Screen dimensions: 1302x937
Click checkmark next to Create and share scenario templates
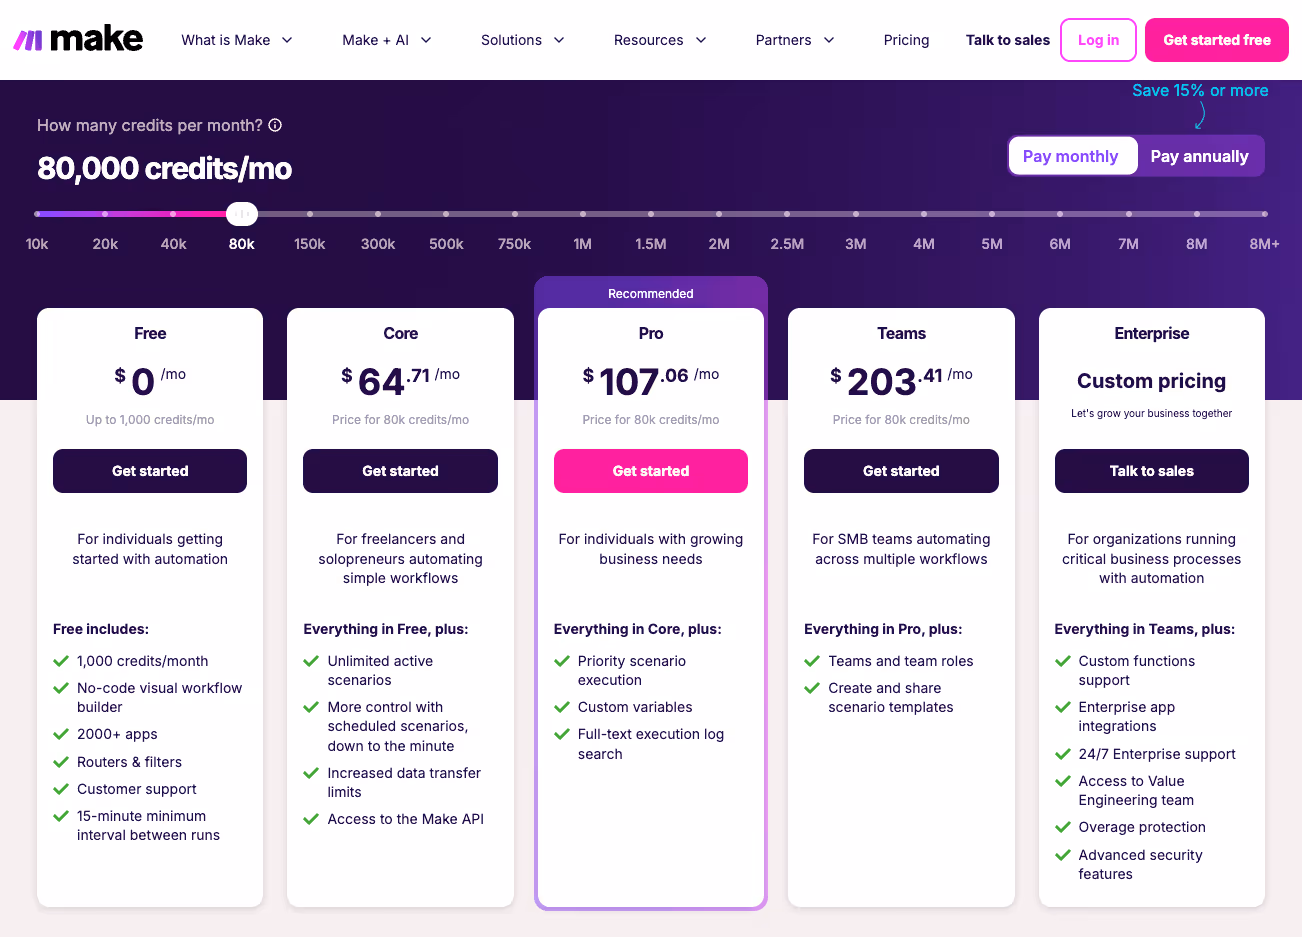click(x=812, y=688)
